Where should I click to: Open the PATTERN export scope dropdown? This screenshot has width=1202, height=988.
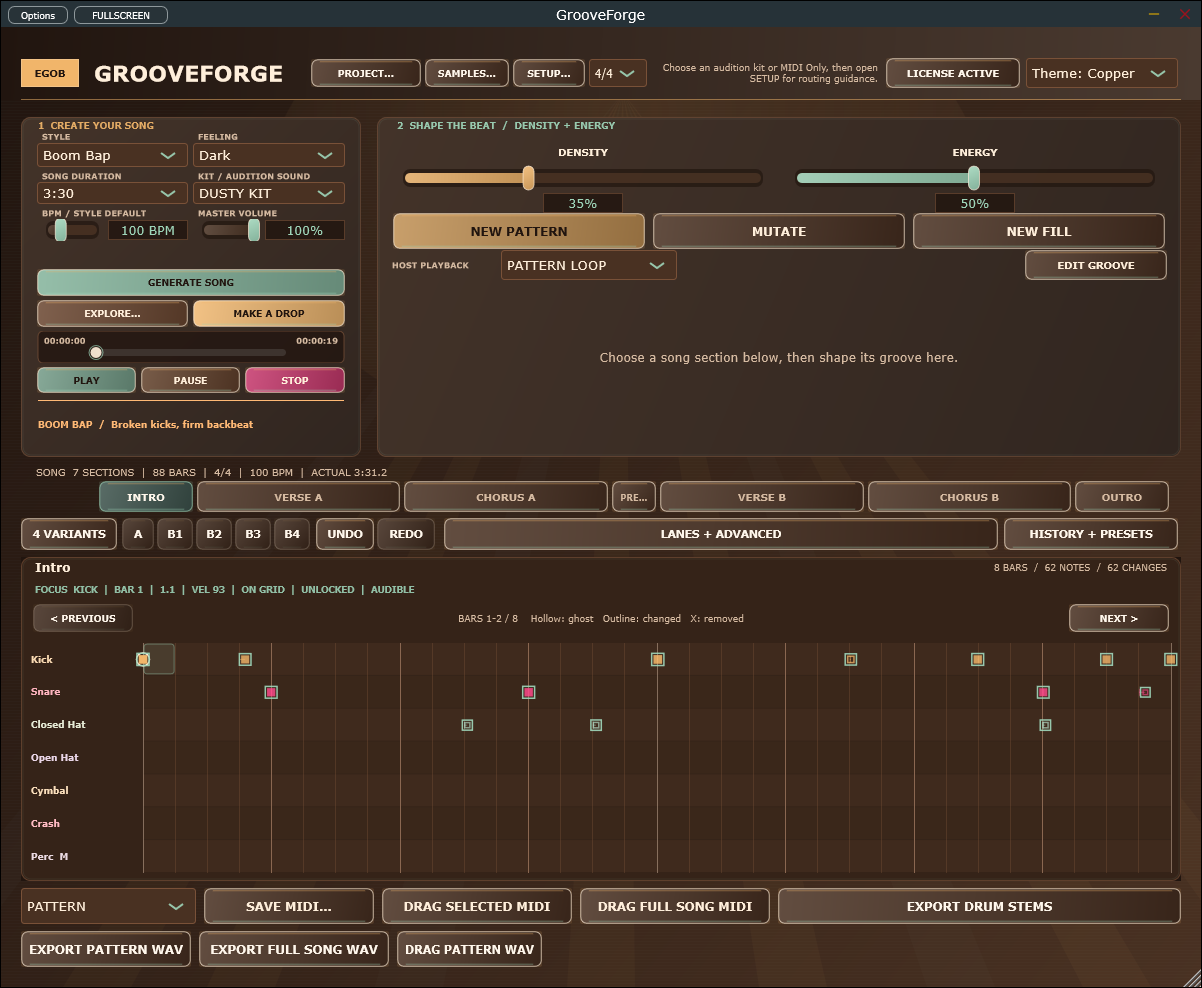coord(108,906)
